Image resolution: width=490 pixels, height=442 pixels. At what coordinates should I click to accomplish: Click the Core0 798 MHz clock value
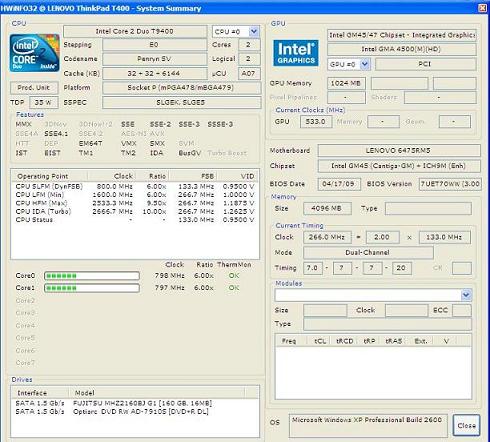point(169,276)
